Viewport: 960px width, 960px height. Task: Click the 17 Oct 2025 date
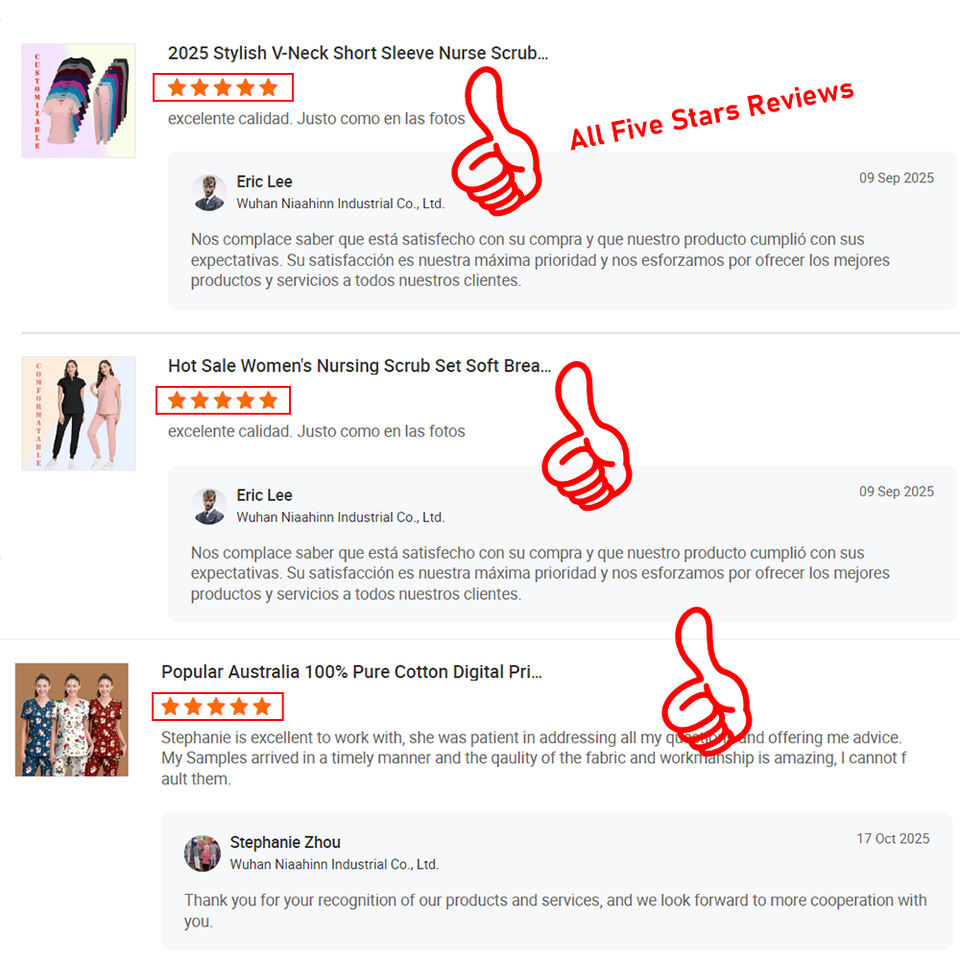pos(893,839)
